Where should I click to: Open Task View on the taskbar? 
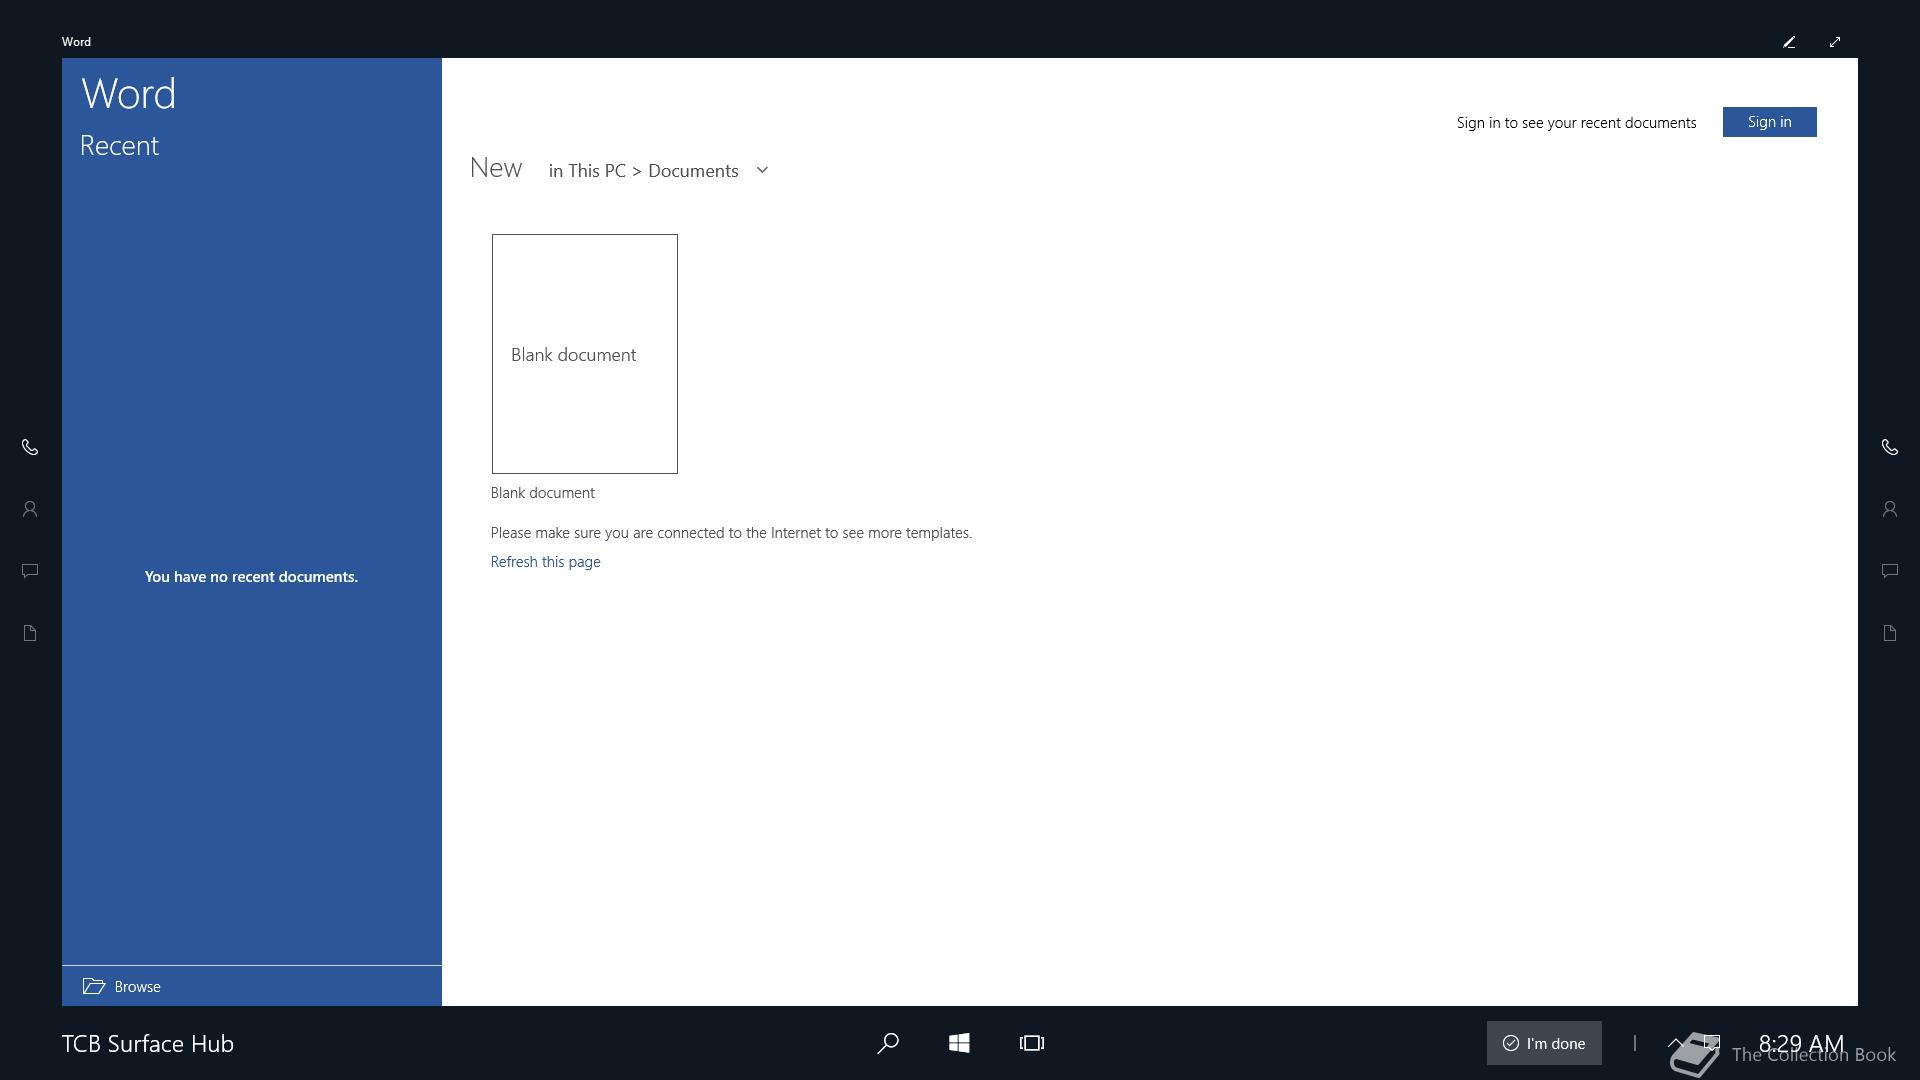1032,1043
